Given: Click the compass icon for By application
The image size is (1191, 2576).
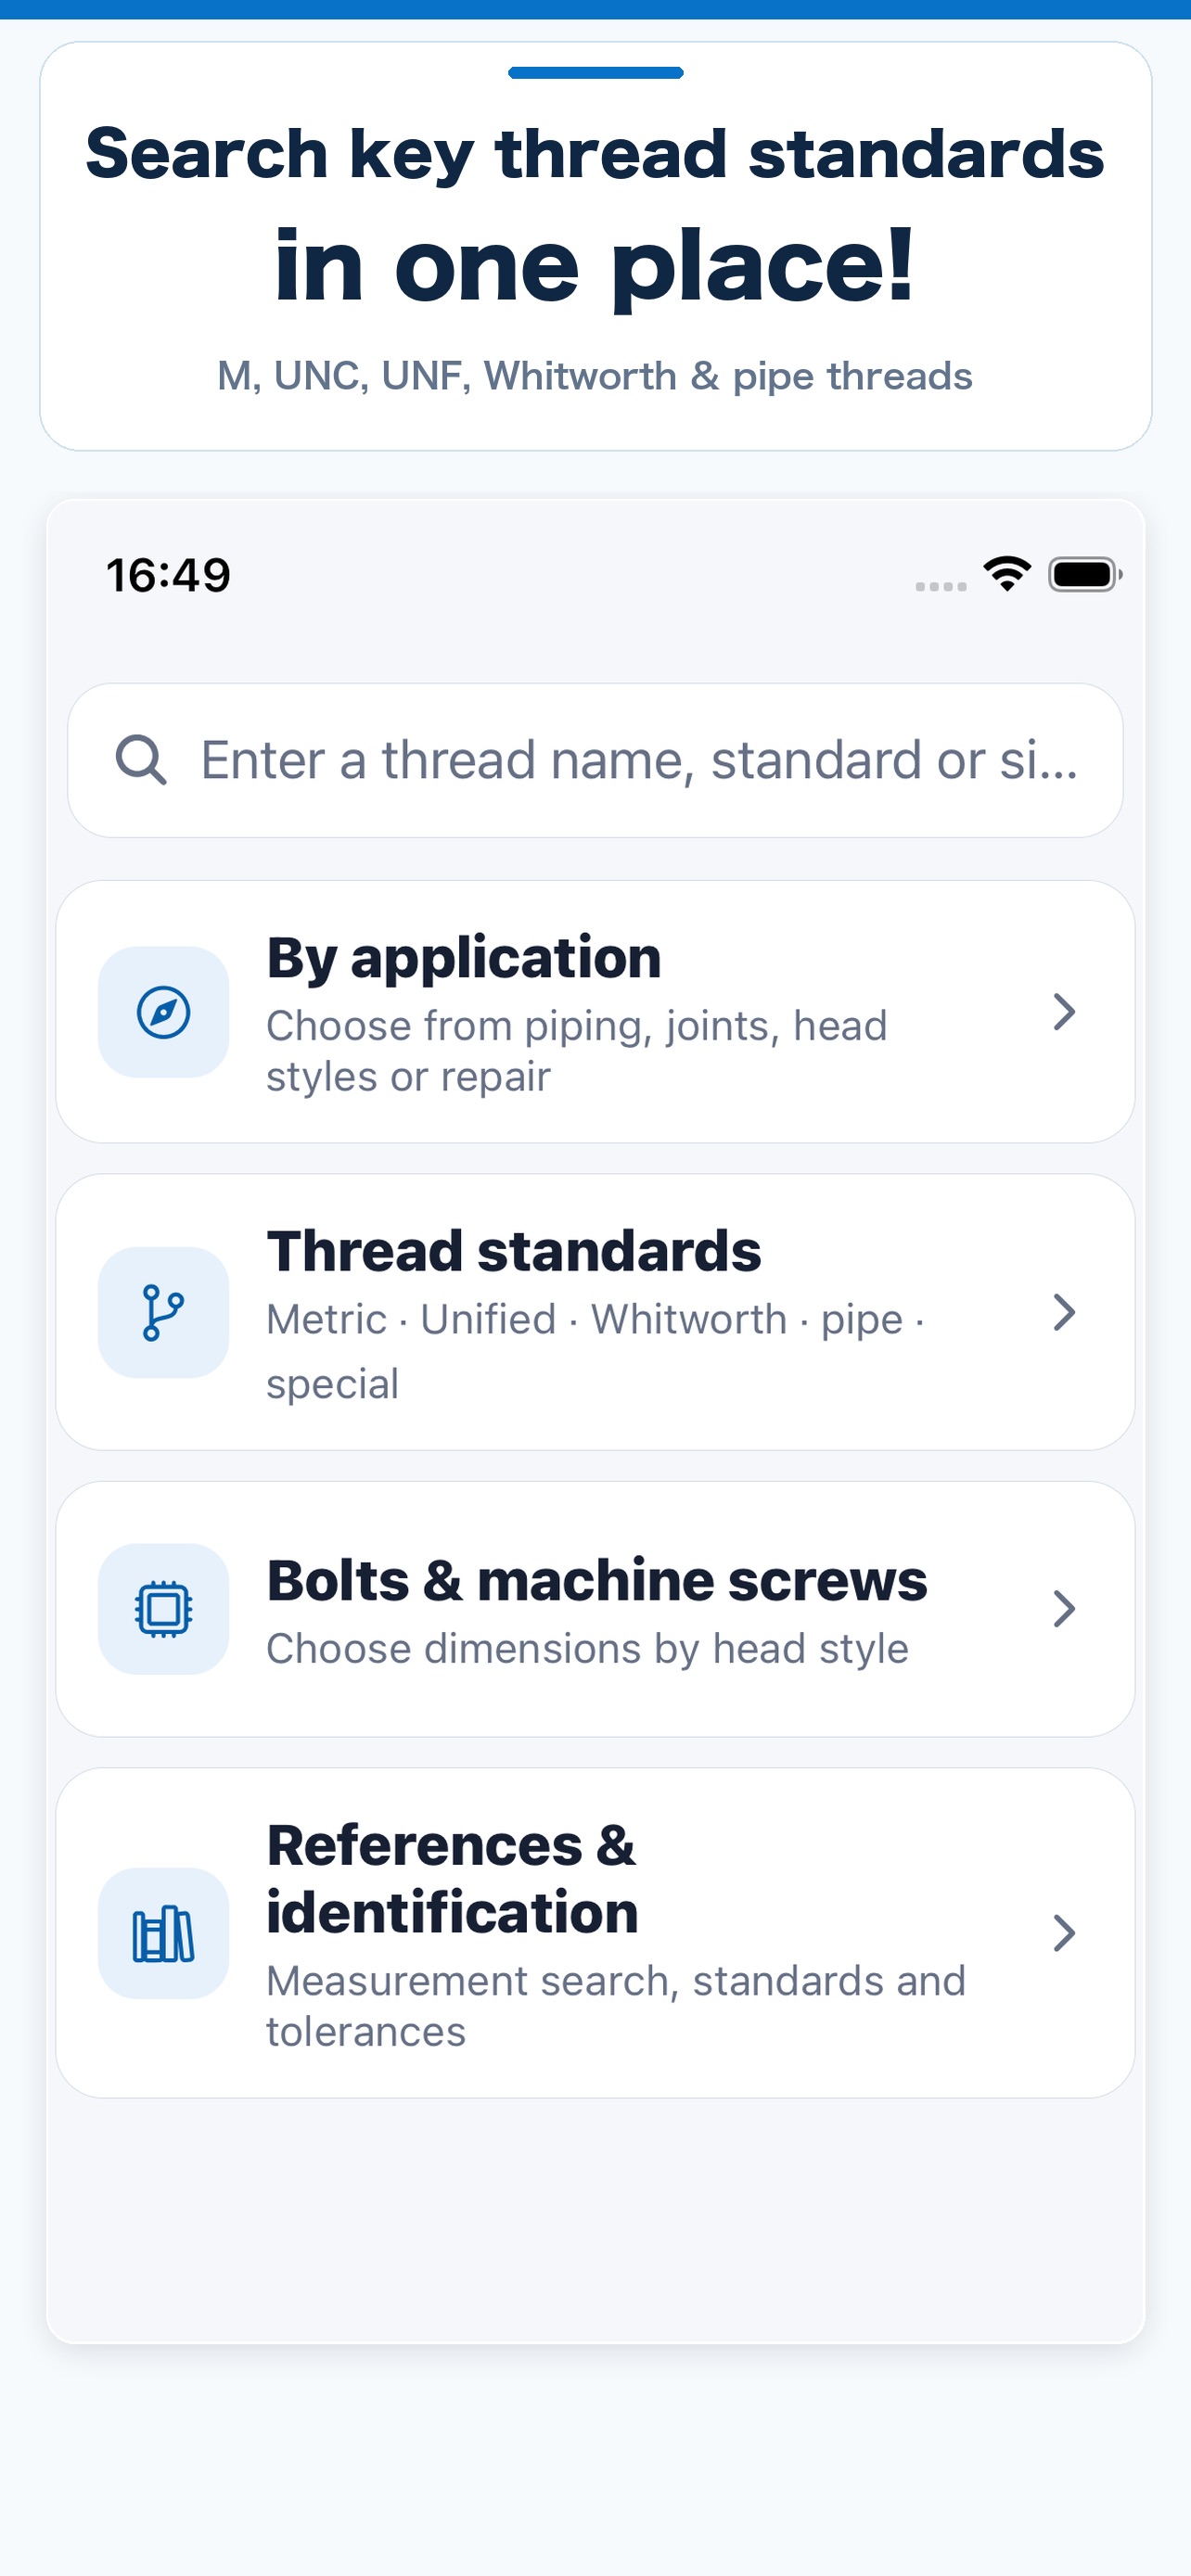Looking at the screenshot, I should [x=163, y=1012].
